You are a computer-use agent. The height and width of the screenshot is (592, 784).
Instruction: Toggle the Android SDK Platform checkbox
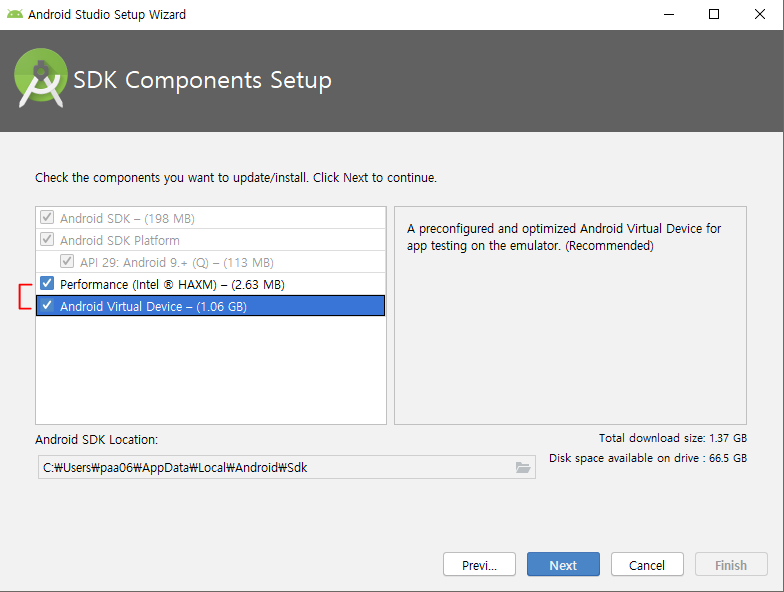(47, 240)
